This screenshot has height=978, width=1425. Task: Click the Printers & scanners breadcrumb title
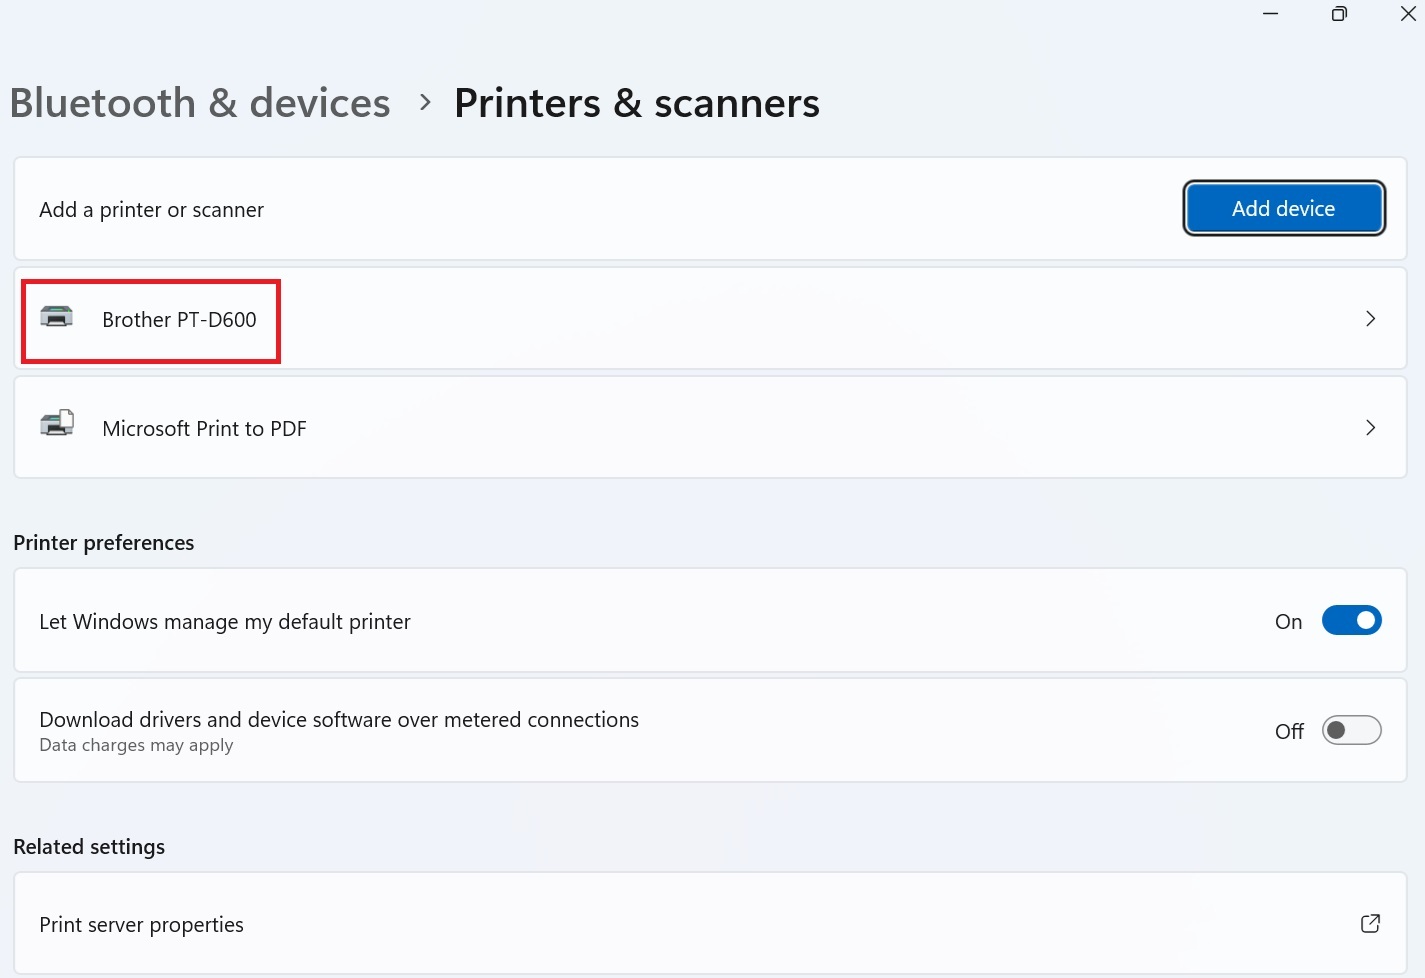(637, 103)
